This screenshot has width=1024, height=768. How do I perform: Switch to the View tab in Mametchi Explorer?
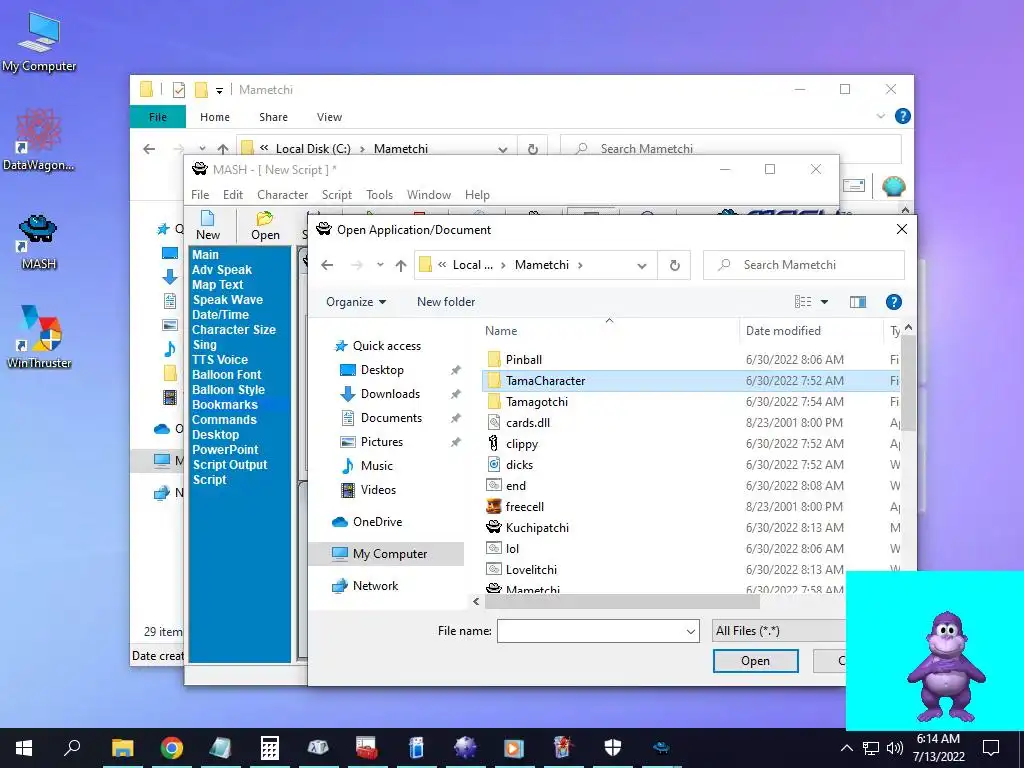pyautogui.click(x=329, y=117)
